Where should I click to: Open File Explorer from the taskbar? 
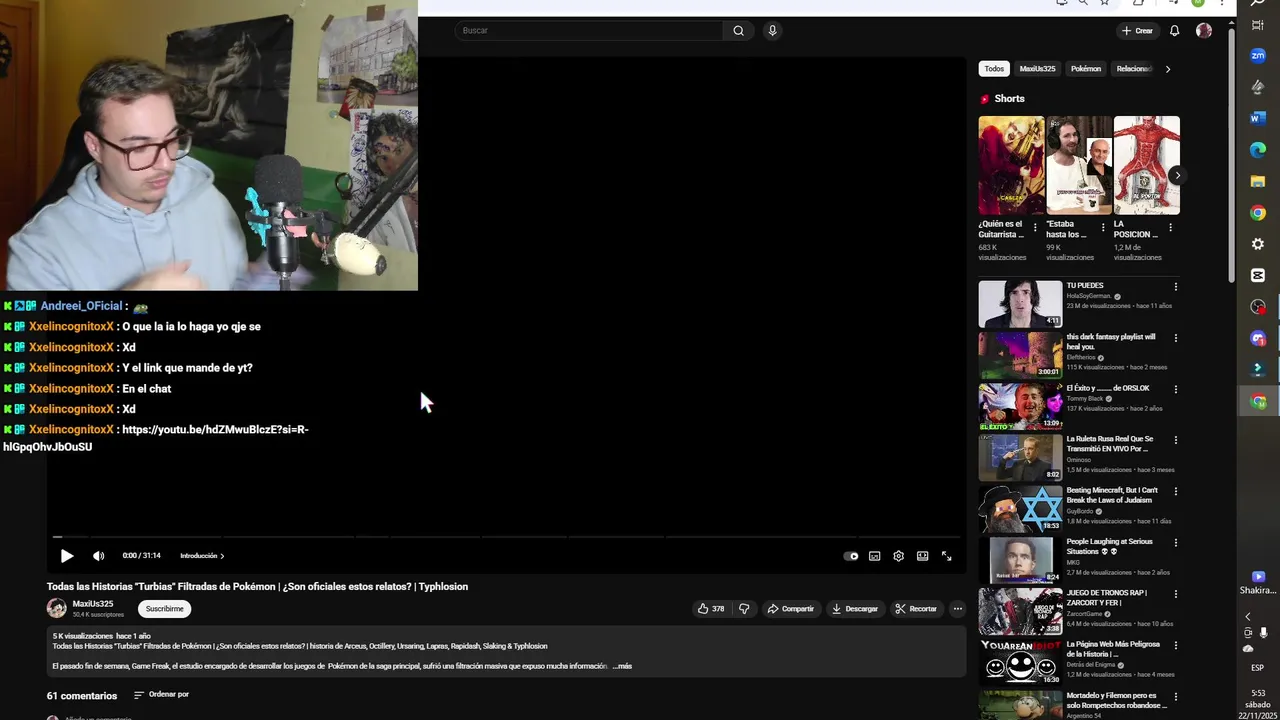click(1258, 182)
